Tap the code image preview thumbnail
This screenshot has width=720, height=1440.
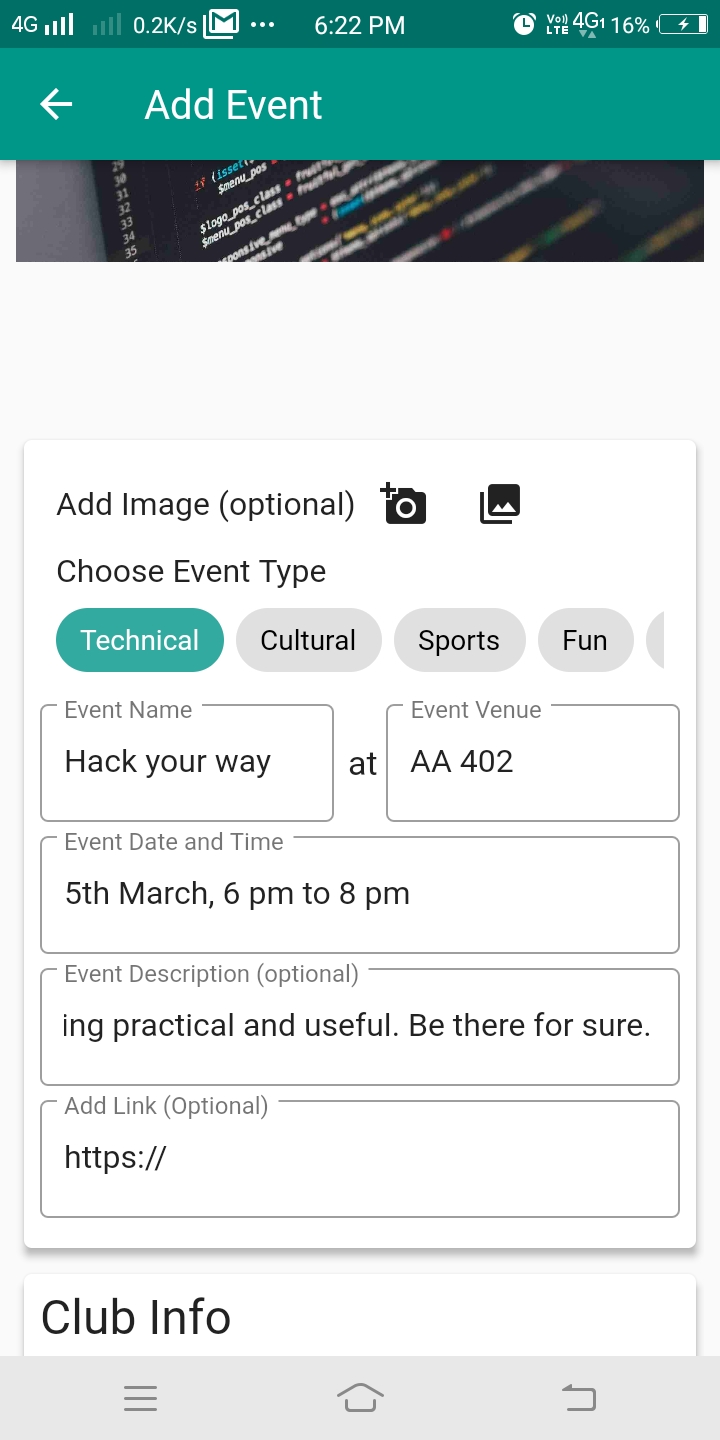click(360, 211)
